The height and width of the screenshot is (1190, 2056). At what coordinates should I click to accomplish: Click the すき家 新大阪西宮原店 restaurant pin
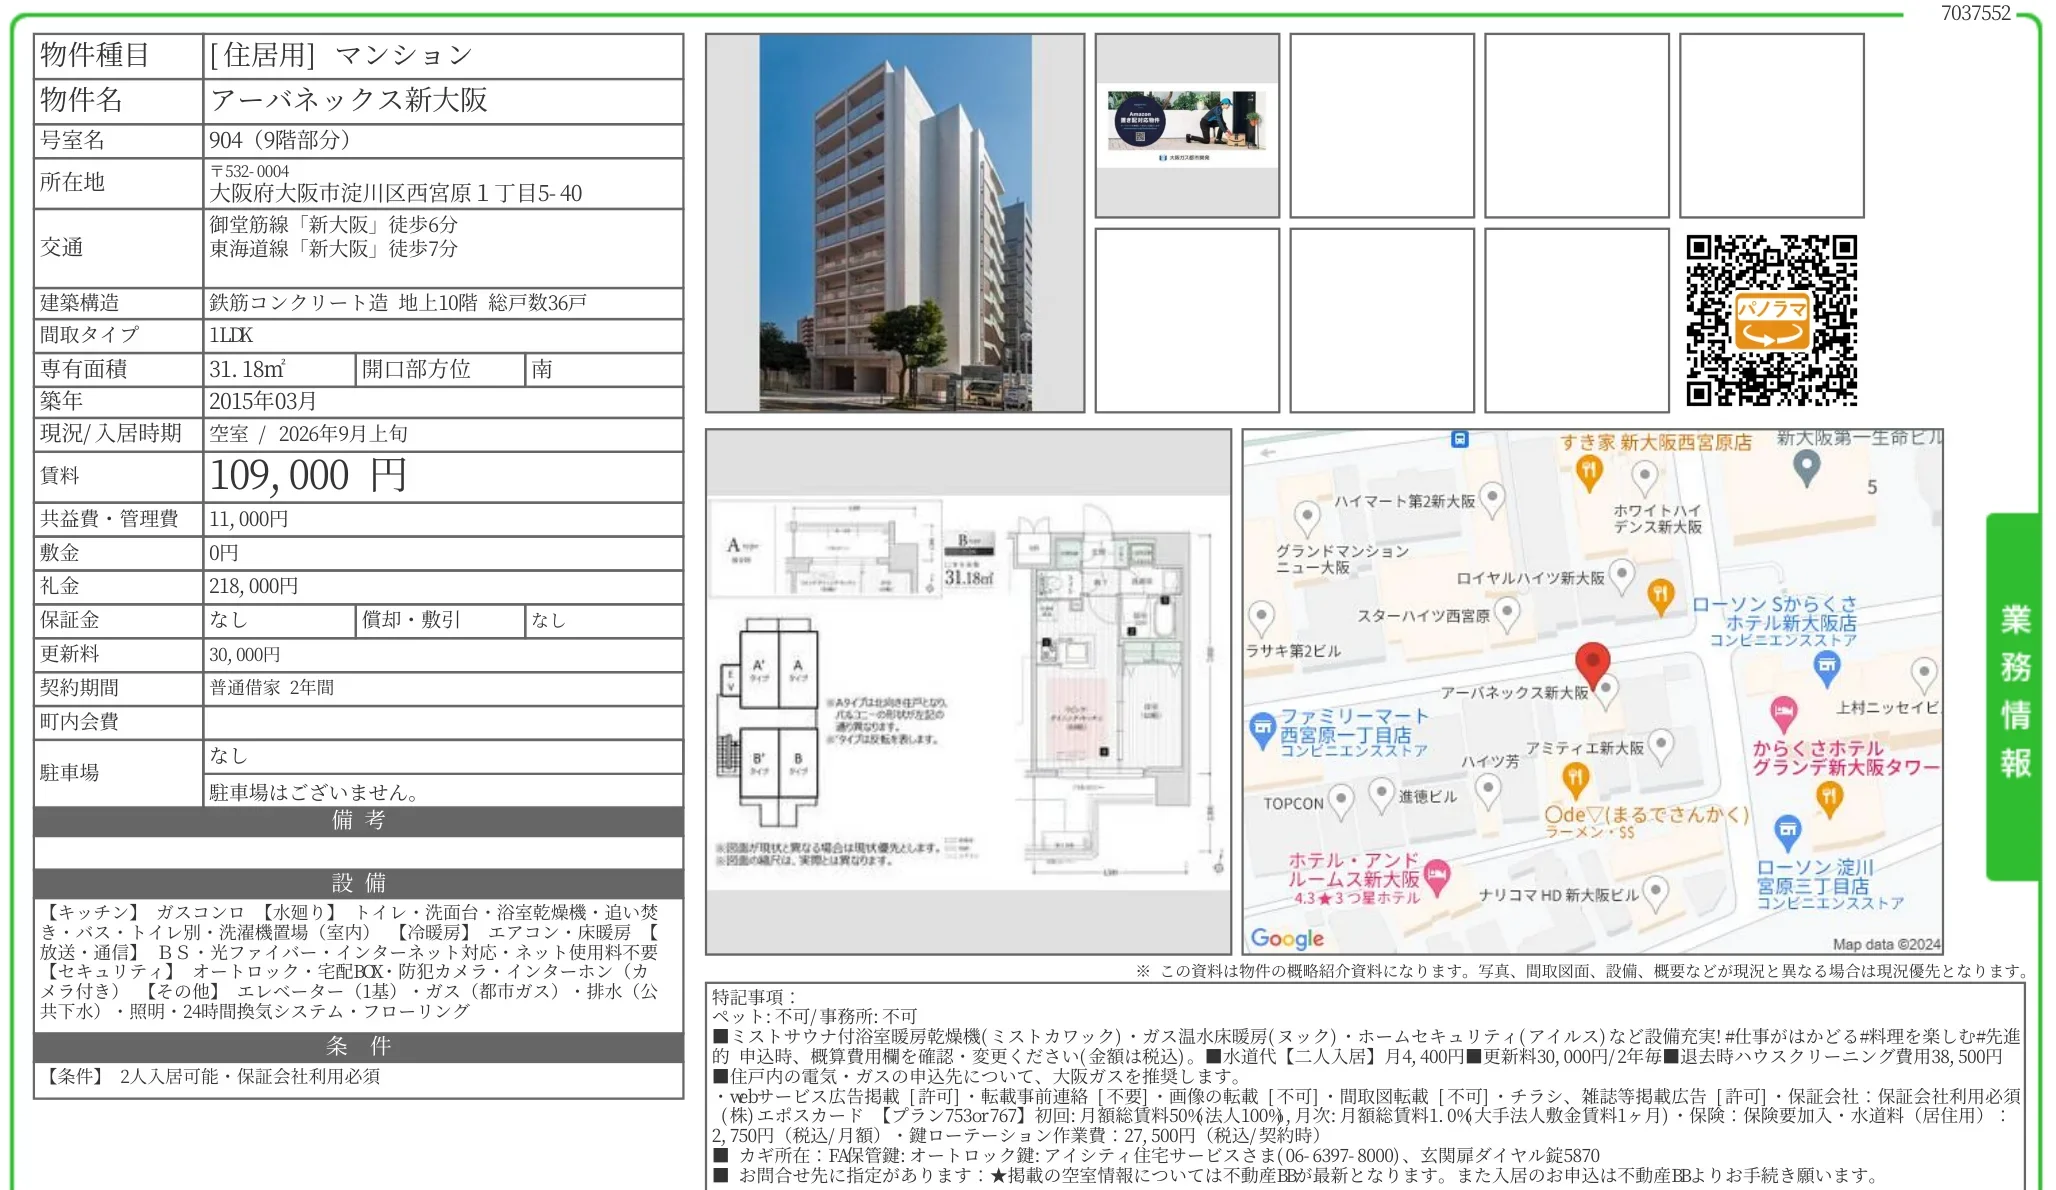pyautogui.click(x=1589, y=472)
